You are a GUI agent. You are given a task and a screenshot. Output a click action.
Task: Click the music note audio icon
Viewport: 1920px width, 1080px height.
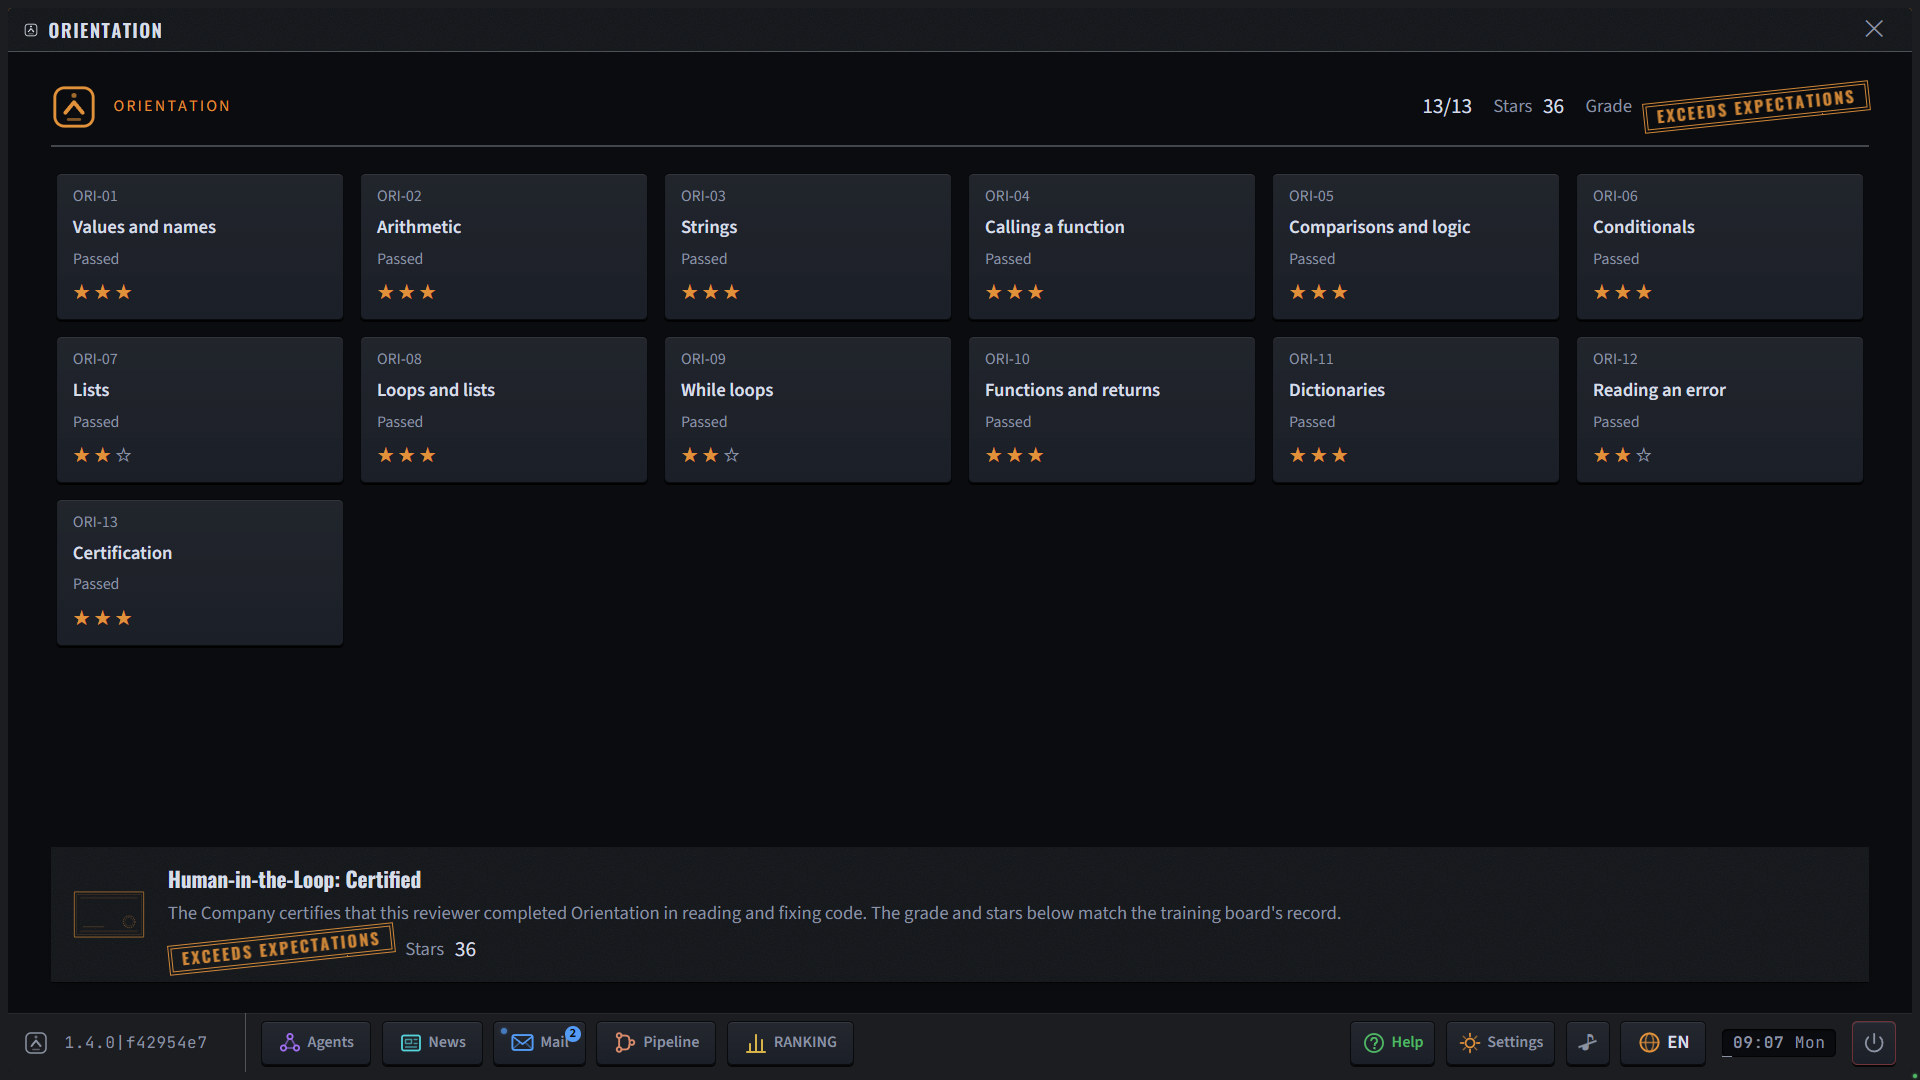click(1588, 1042)
